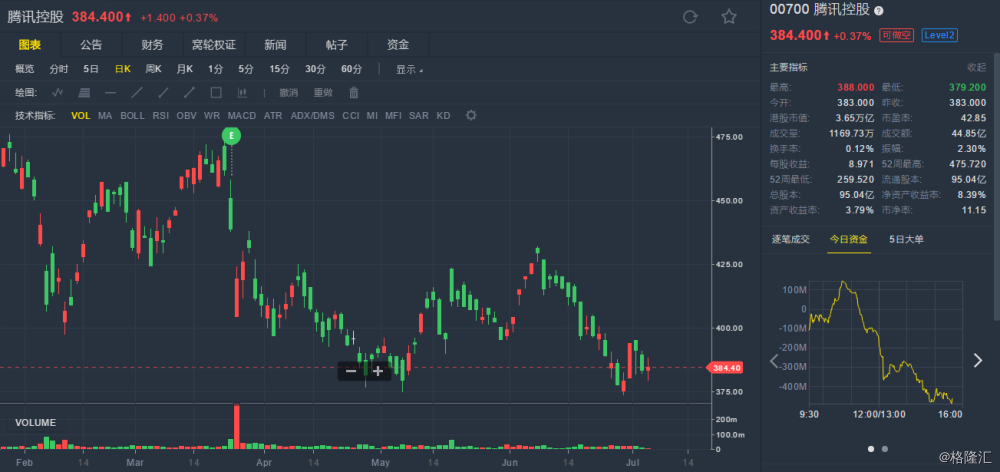Select the 月K monthly candlestick period

click(184, 70)
